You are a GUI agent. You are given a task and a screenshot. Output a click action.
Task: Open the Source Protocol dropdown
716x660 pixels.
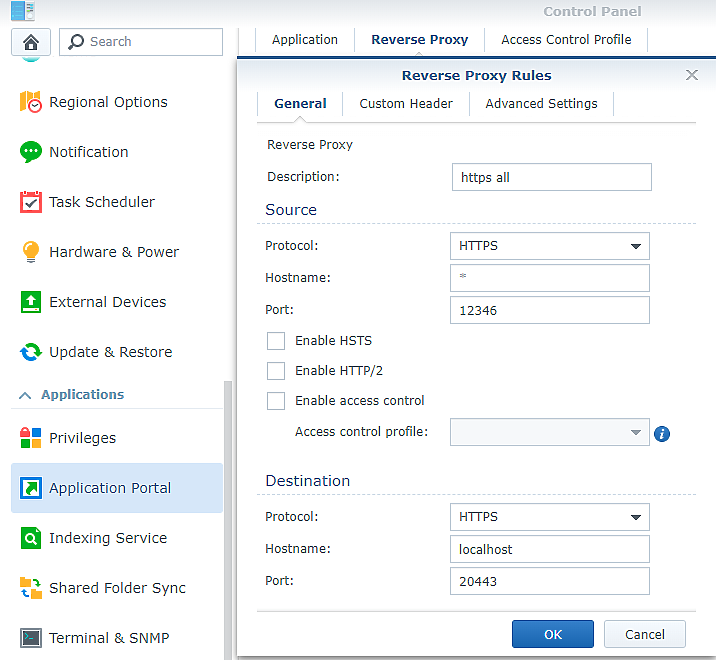[550, 246]
